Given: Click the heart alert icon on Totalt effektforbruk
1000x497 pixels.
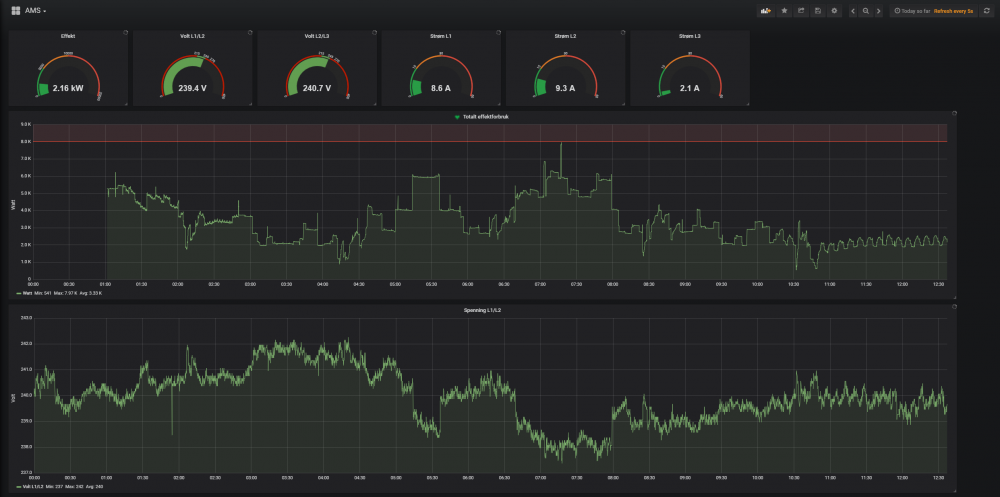Looking at the screenshot, I should 458,117.
